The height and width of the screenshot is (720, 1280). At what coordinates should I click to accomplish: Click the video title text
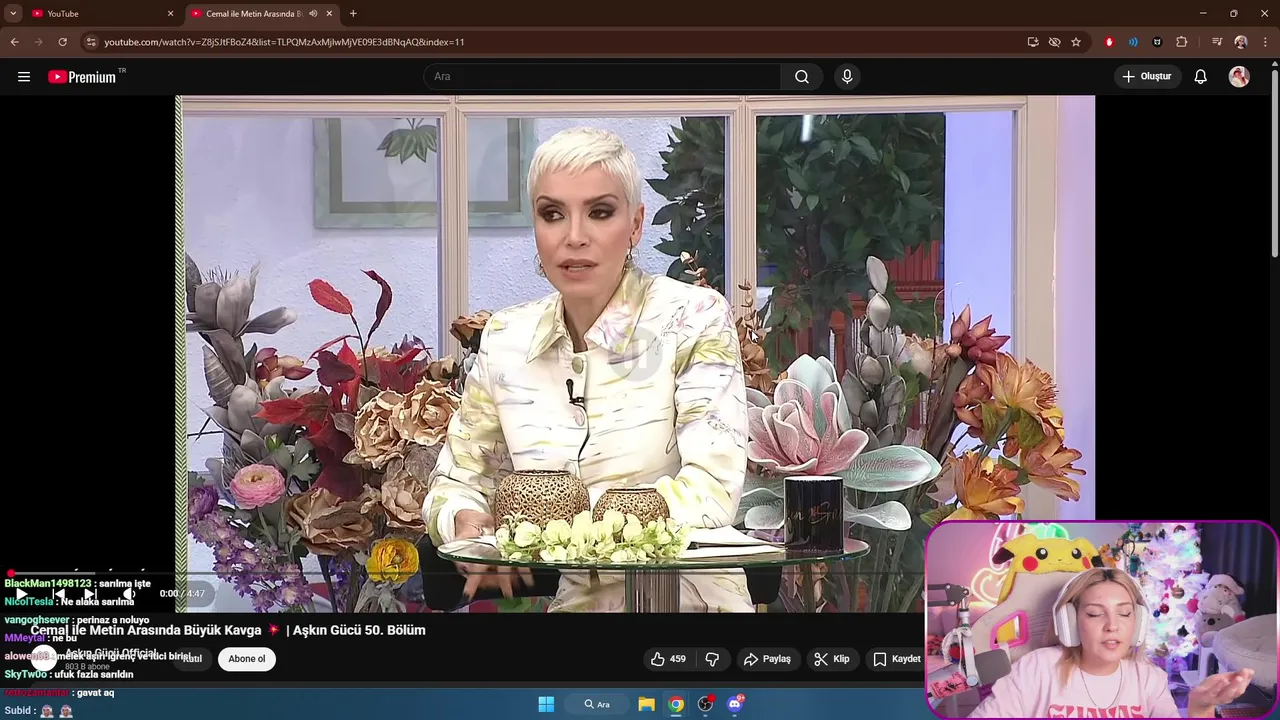tap(228, 630)
